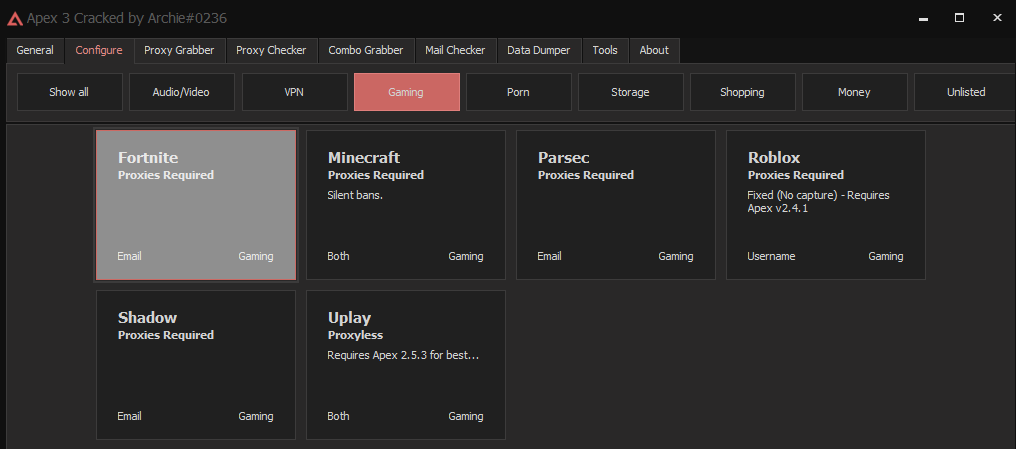The image size is (1016, 449).
Task: Select the Minecraft card
Action: click(406, 205)
